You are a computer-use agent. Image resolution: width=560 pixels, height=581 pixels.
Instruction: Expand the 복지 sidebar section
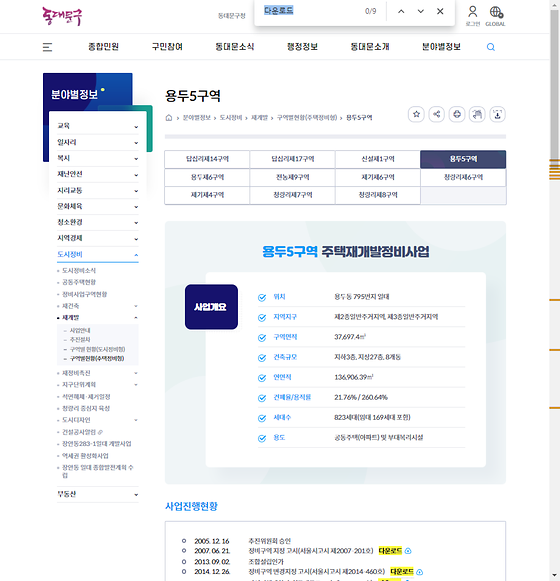98,158
